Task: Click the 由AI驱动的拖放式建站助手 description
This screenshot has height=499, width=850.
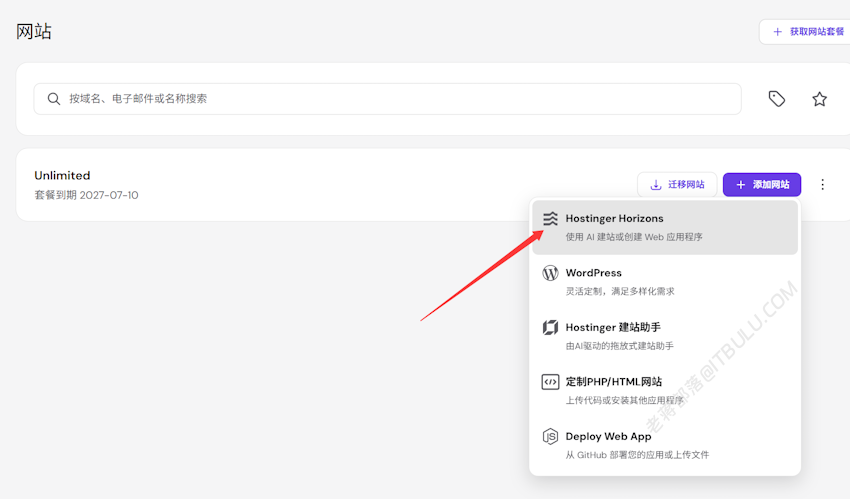Action: coord(620,346)
